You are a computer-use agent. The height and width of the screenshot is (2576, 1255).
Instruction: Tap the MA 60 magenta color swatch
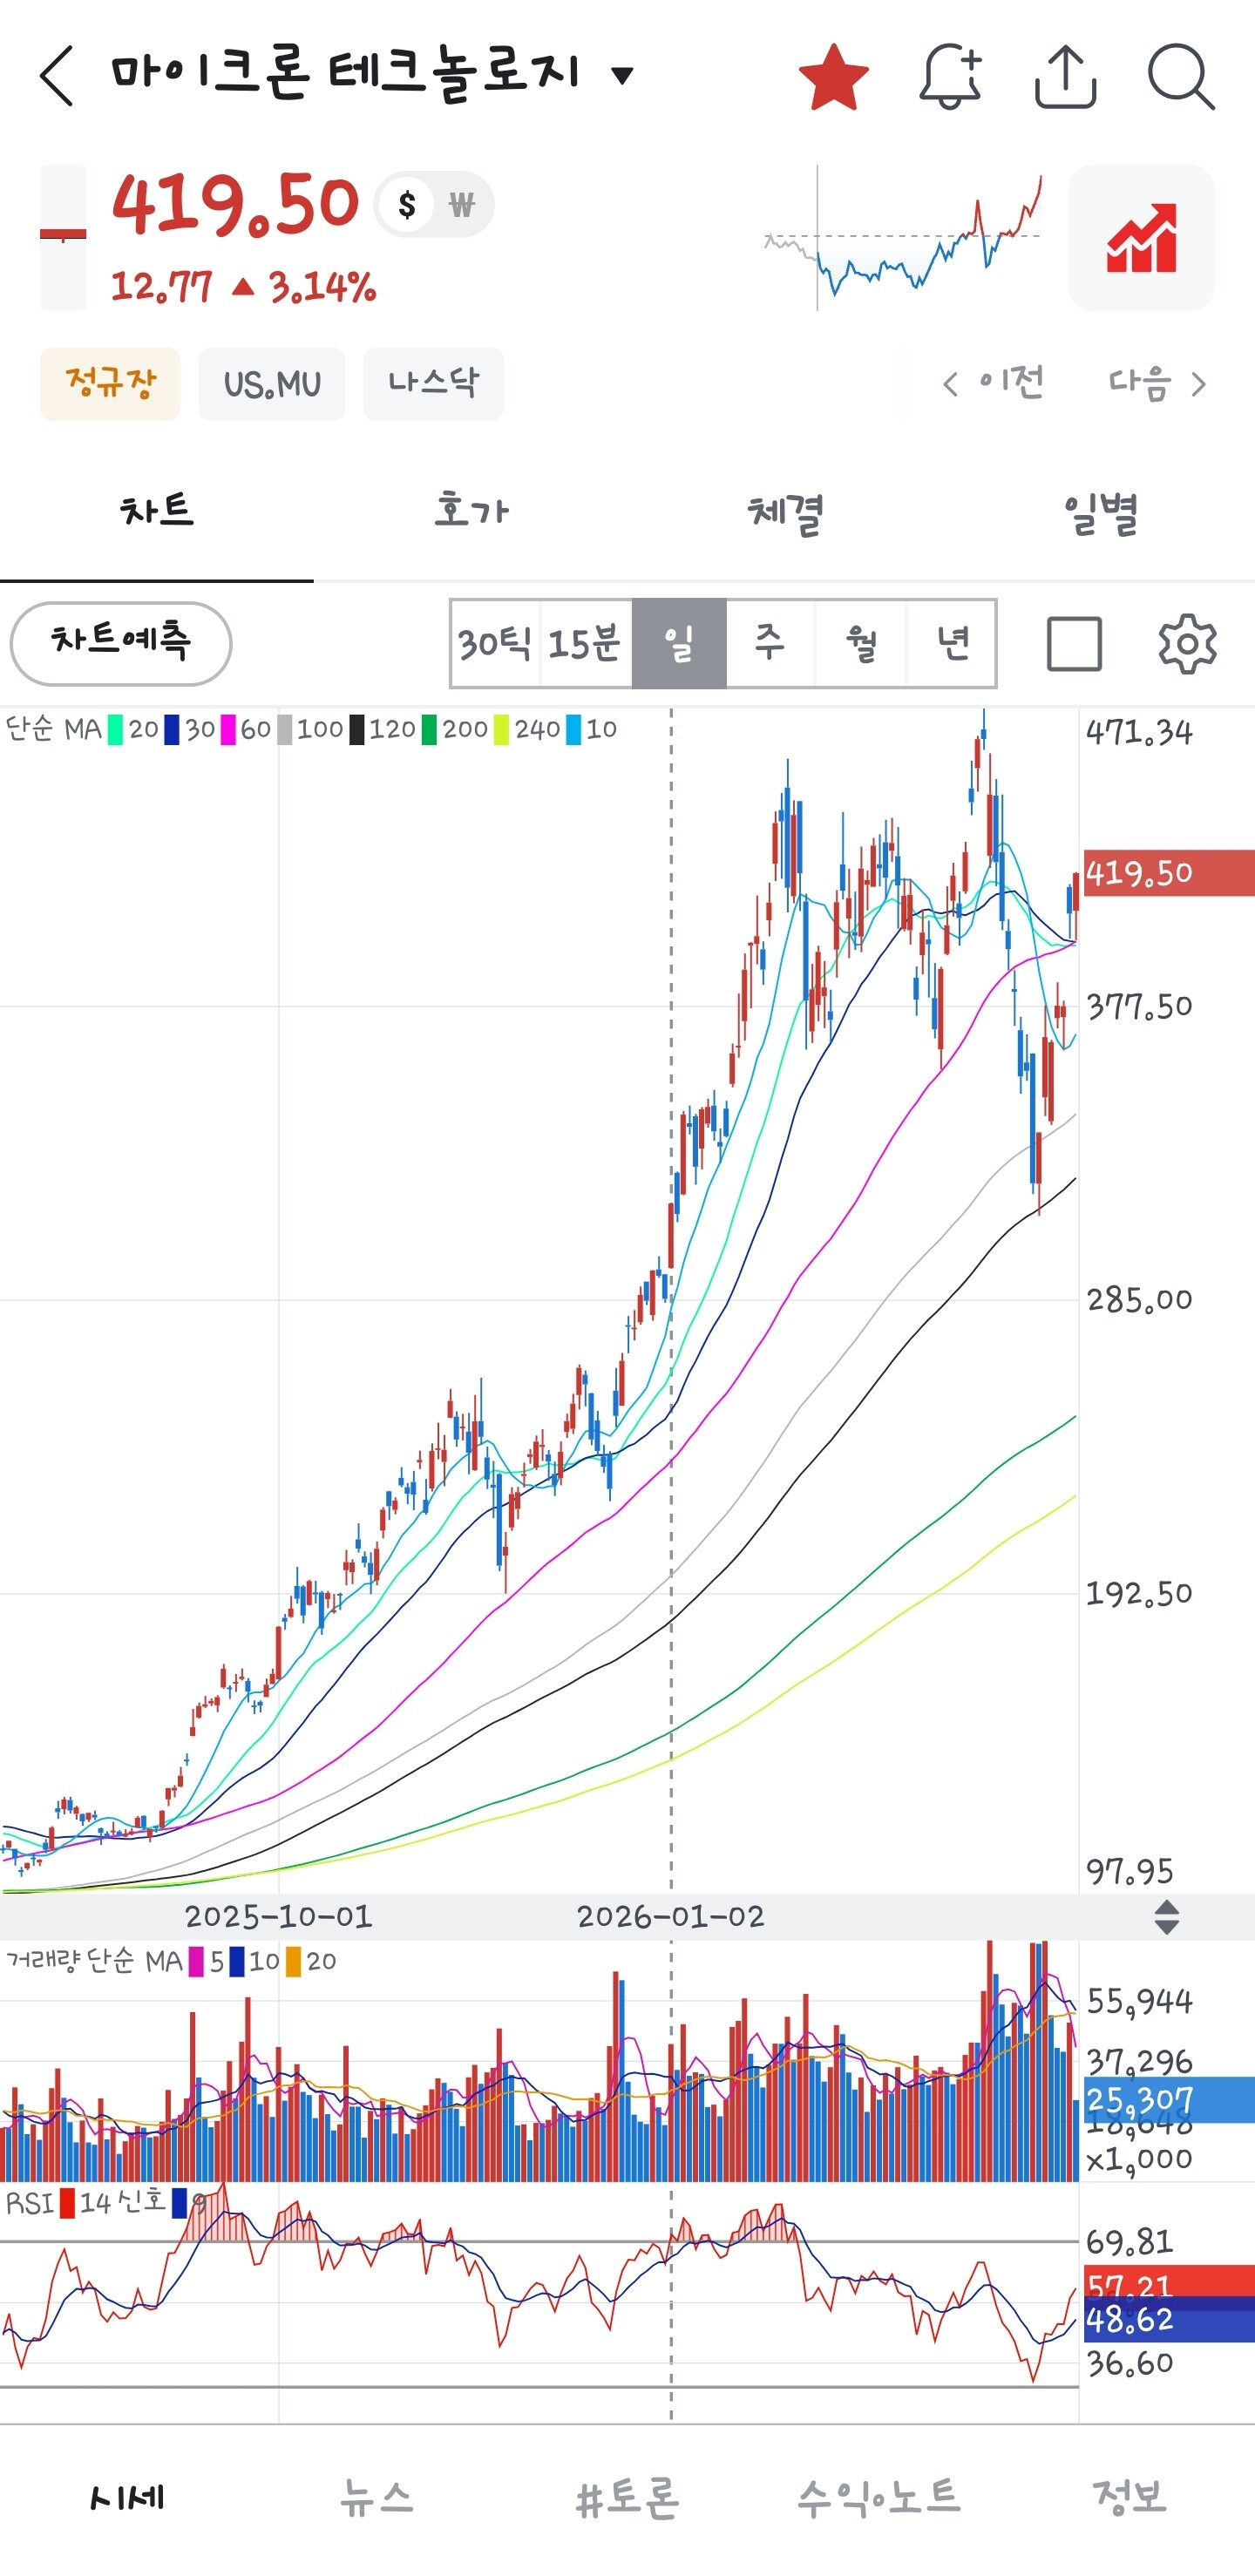pos(228,730)
